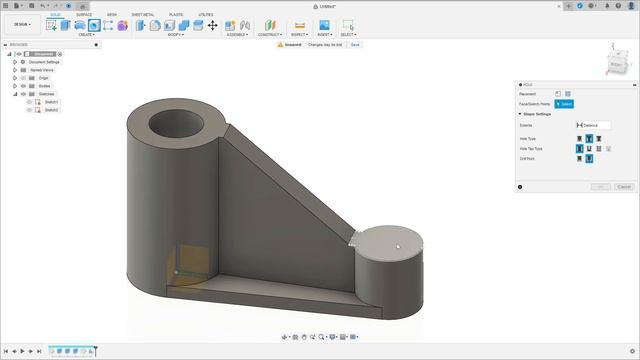
Task: Show Sketch1 using its eye icon
Action: 29,102
